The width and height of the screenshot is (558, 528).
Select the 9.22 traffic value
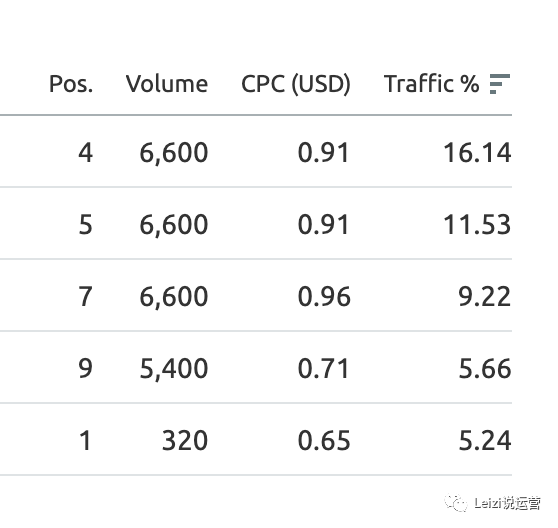(x=484, y=296)
